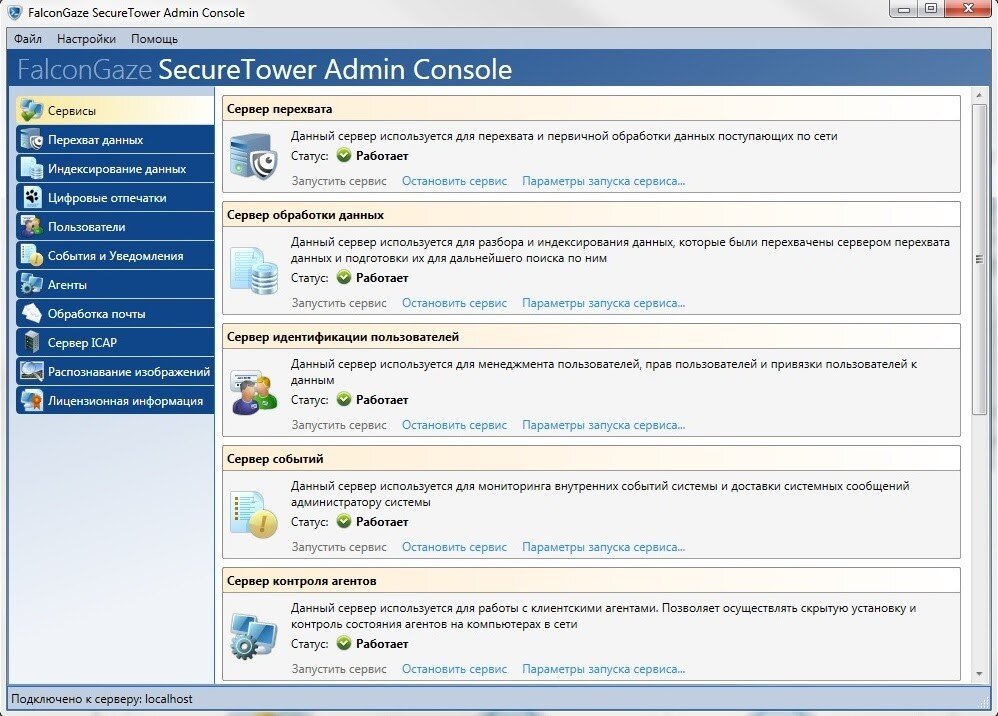
Task: Open startup parameters for Сервер идентификации пользователей
Action: click(603, 425)
